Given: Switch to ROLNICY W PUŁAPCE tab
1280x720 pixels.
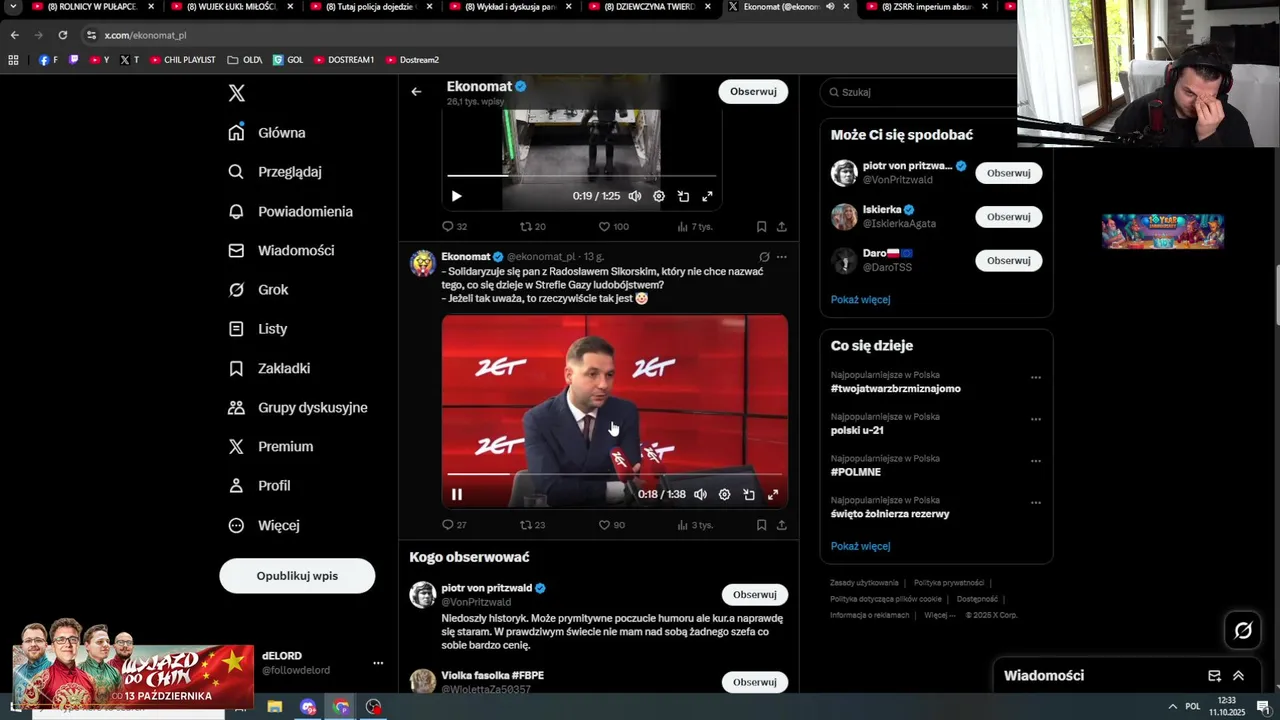Looking at the screenshot, I should [90, 7].
